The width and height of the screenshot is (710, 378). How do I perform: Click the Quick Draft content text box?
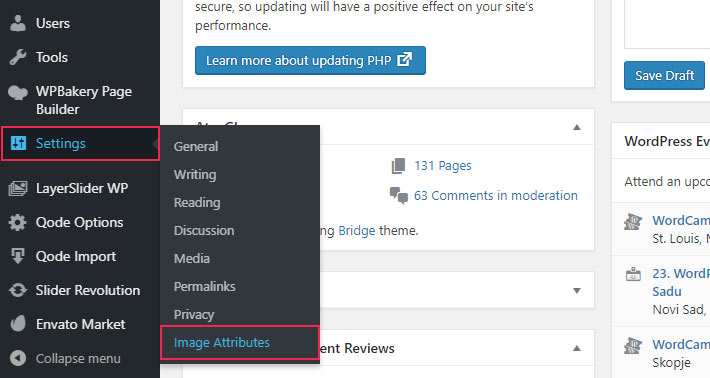pos(667,24)
